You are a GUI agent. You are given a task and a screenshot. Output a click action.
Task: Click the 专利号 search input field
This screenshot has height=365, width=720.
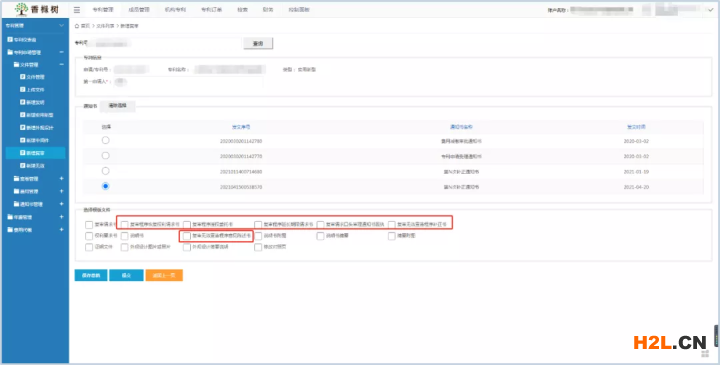(x=164, y=43)
